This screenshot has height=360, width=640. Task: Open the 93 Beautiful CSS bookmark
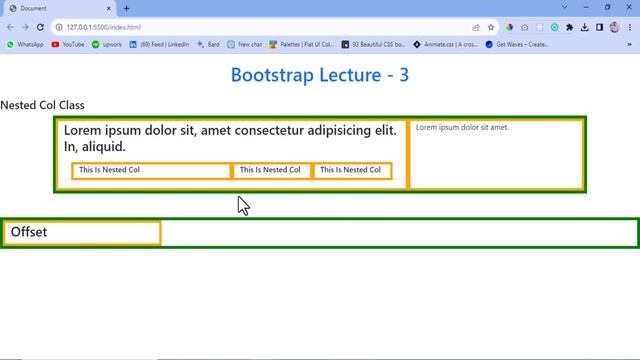click(373, 44)
